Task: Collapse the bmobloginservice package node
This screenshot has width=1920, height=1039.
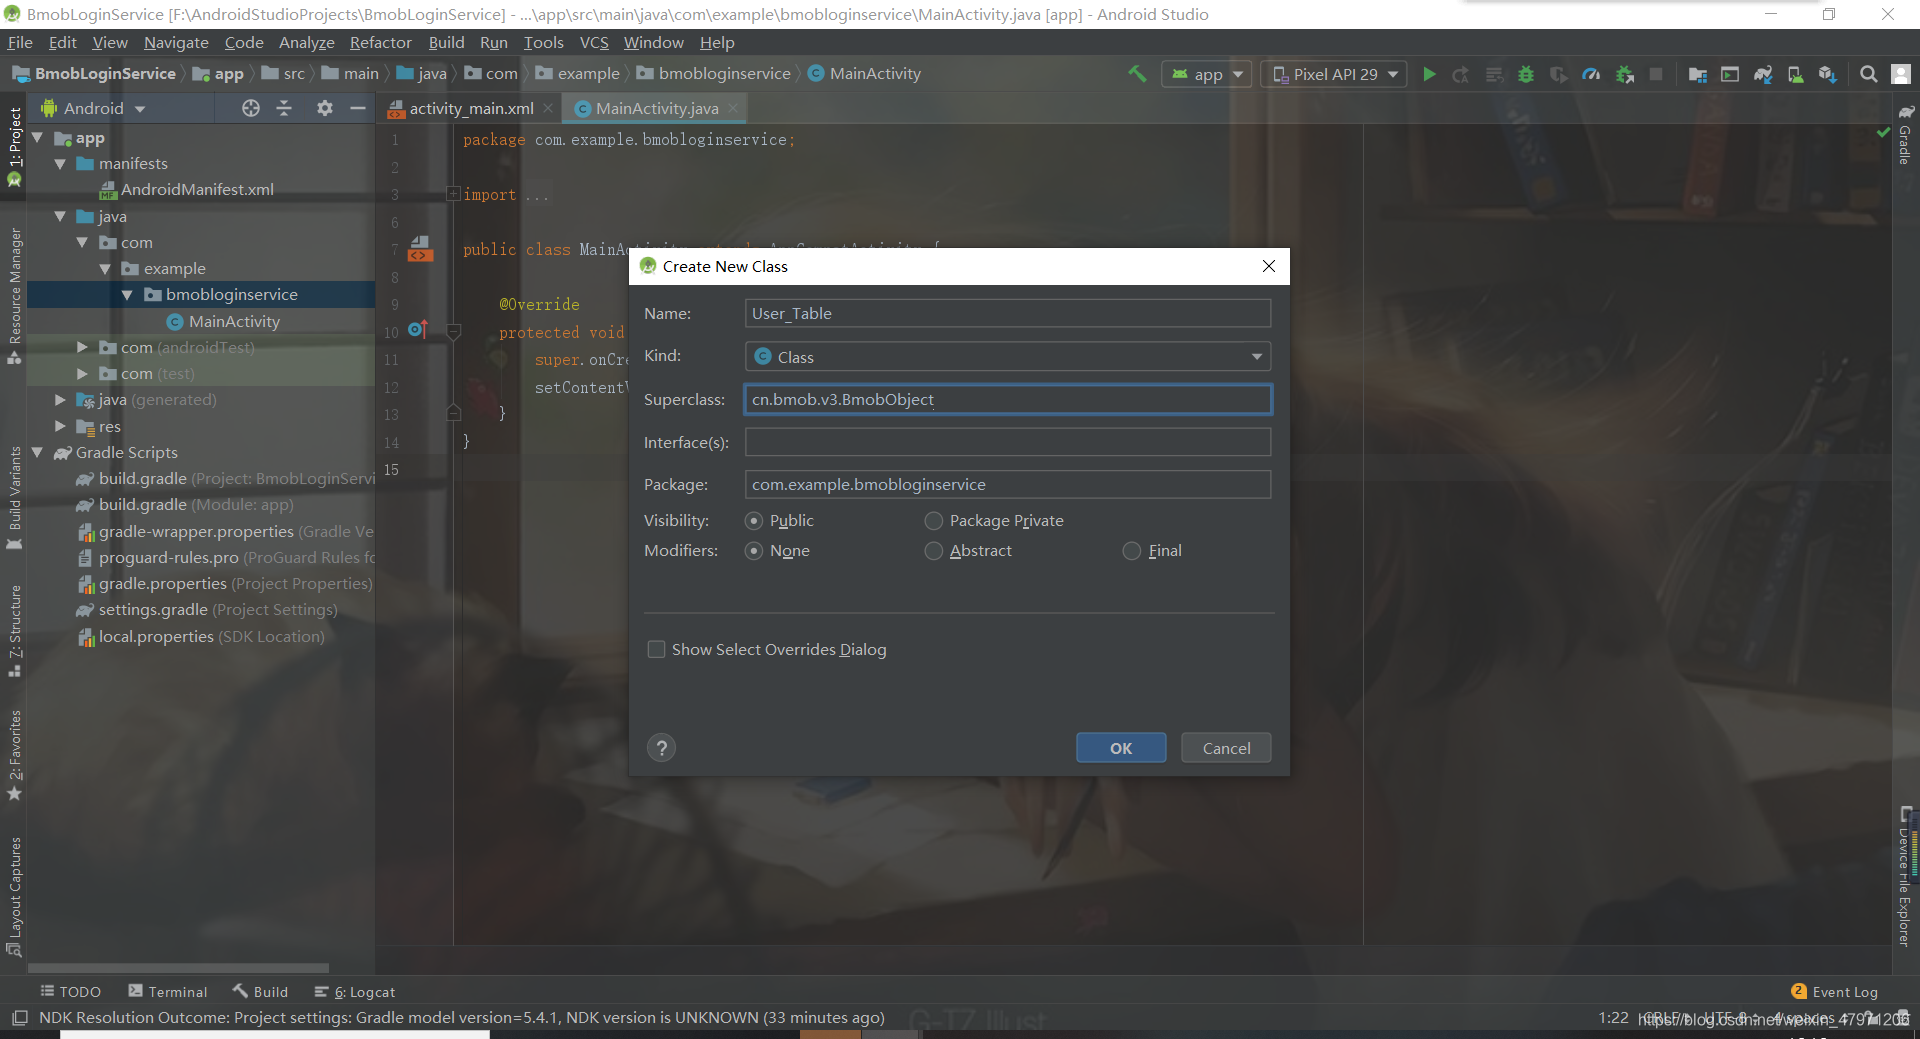Action: tap(127, 295)
